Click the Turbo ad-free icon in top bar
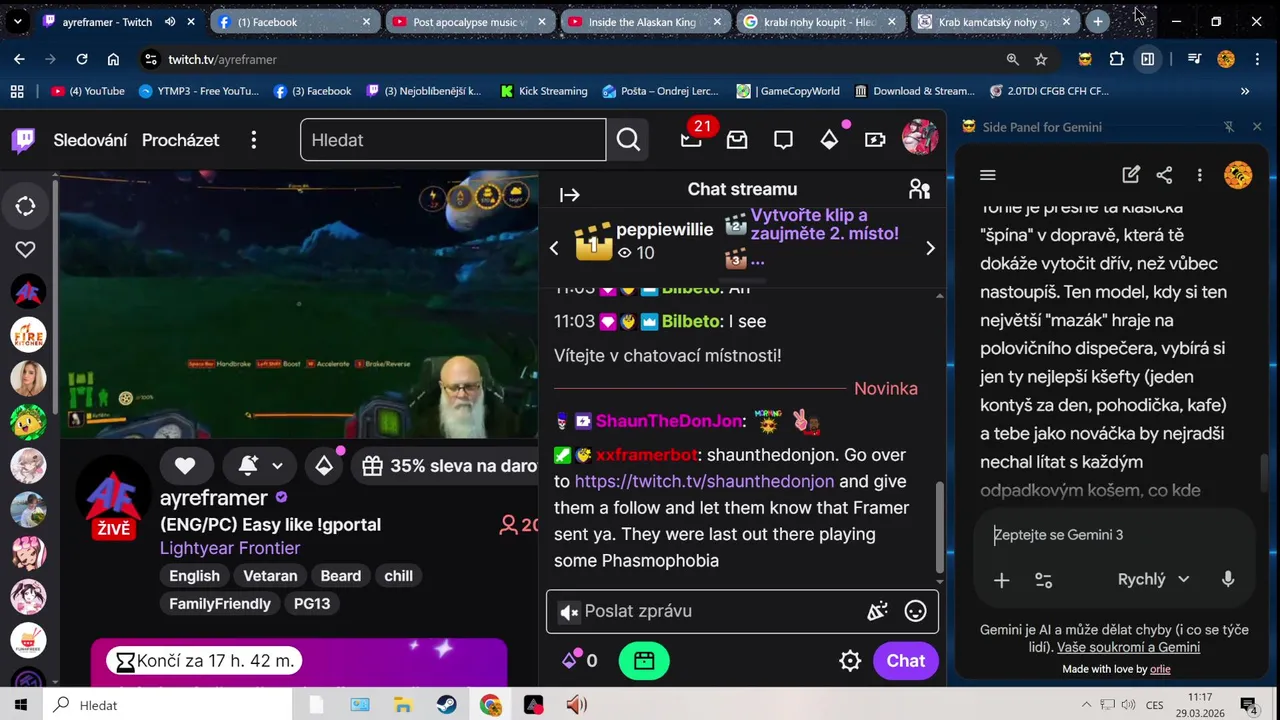1280x720 pixels. [x=875, y=140]
